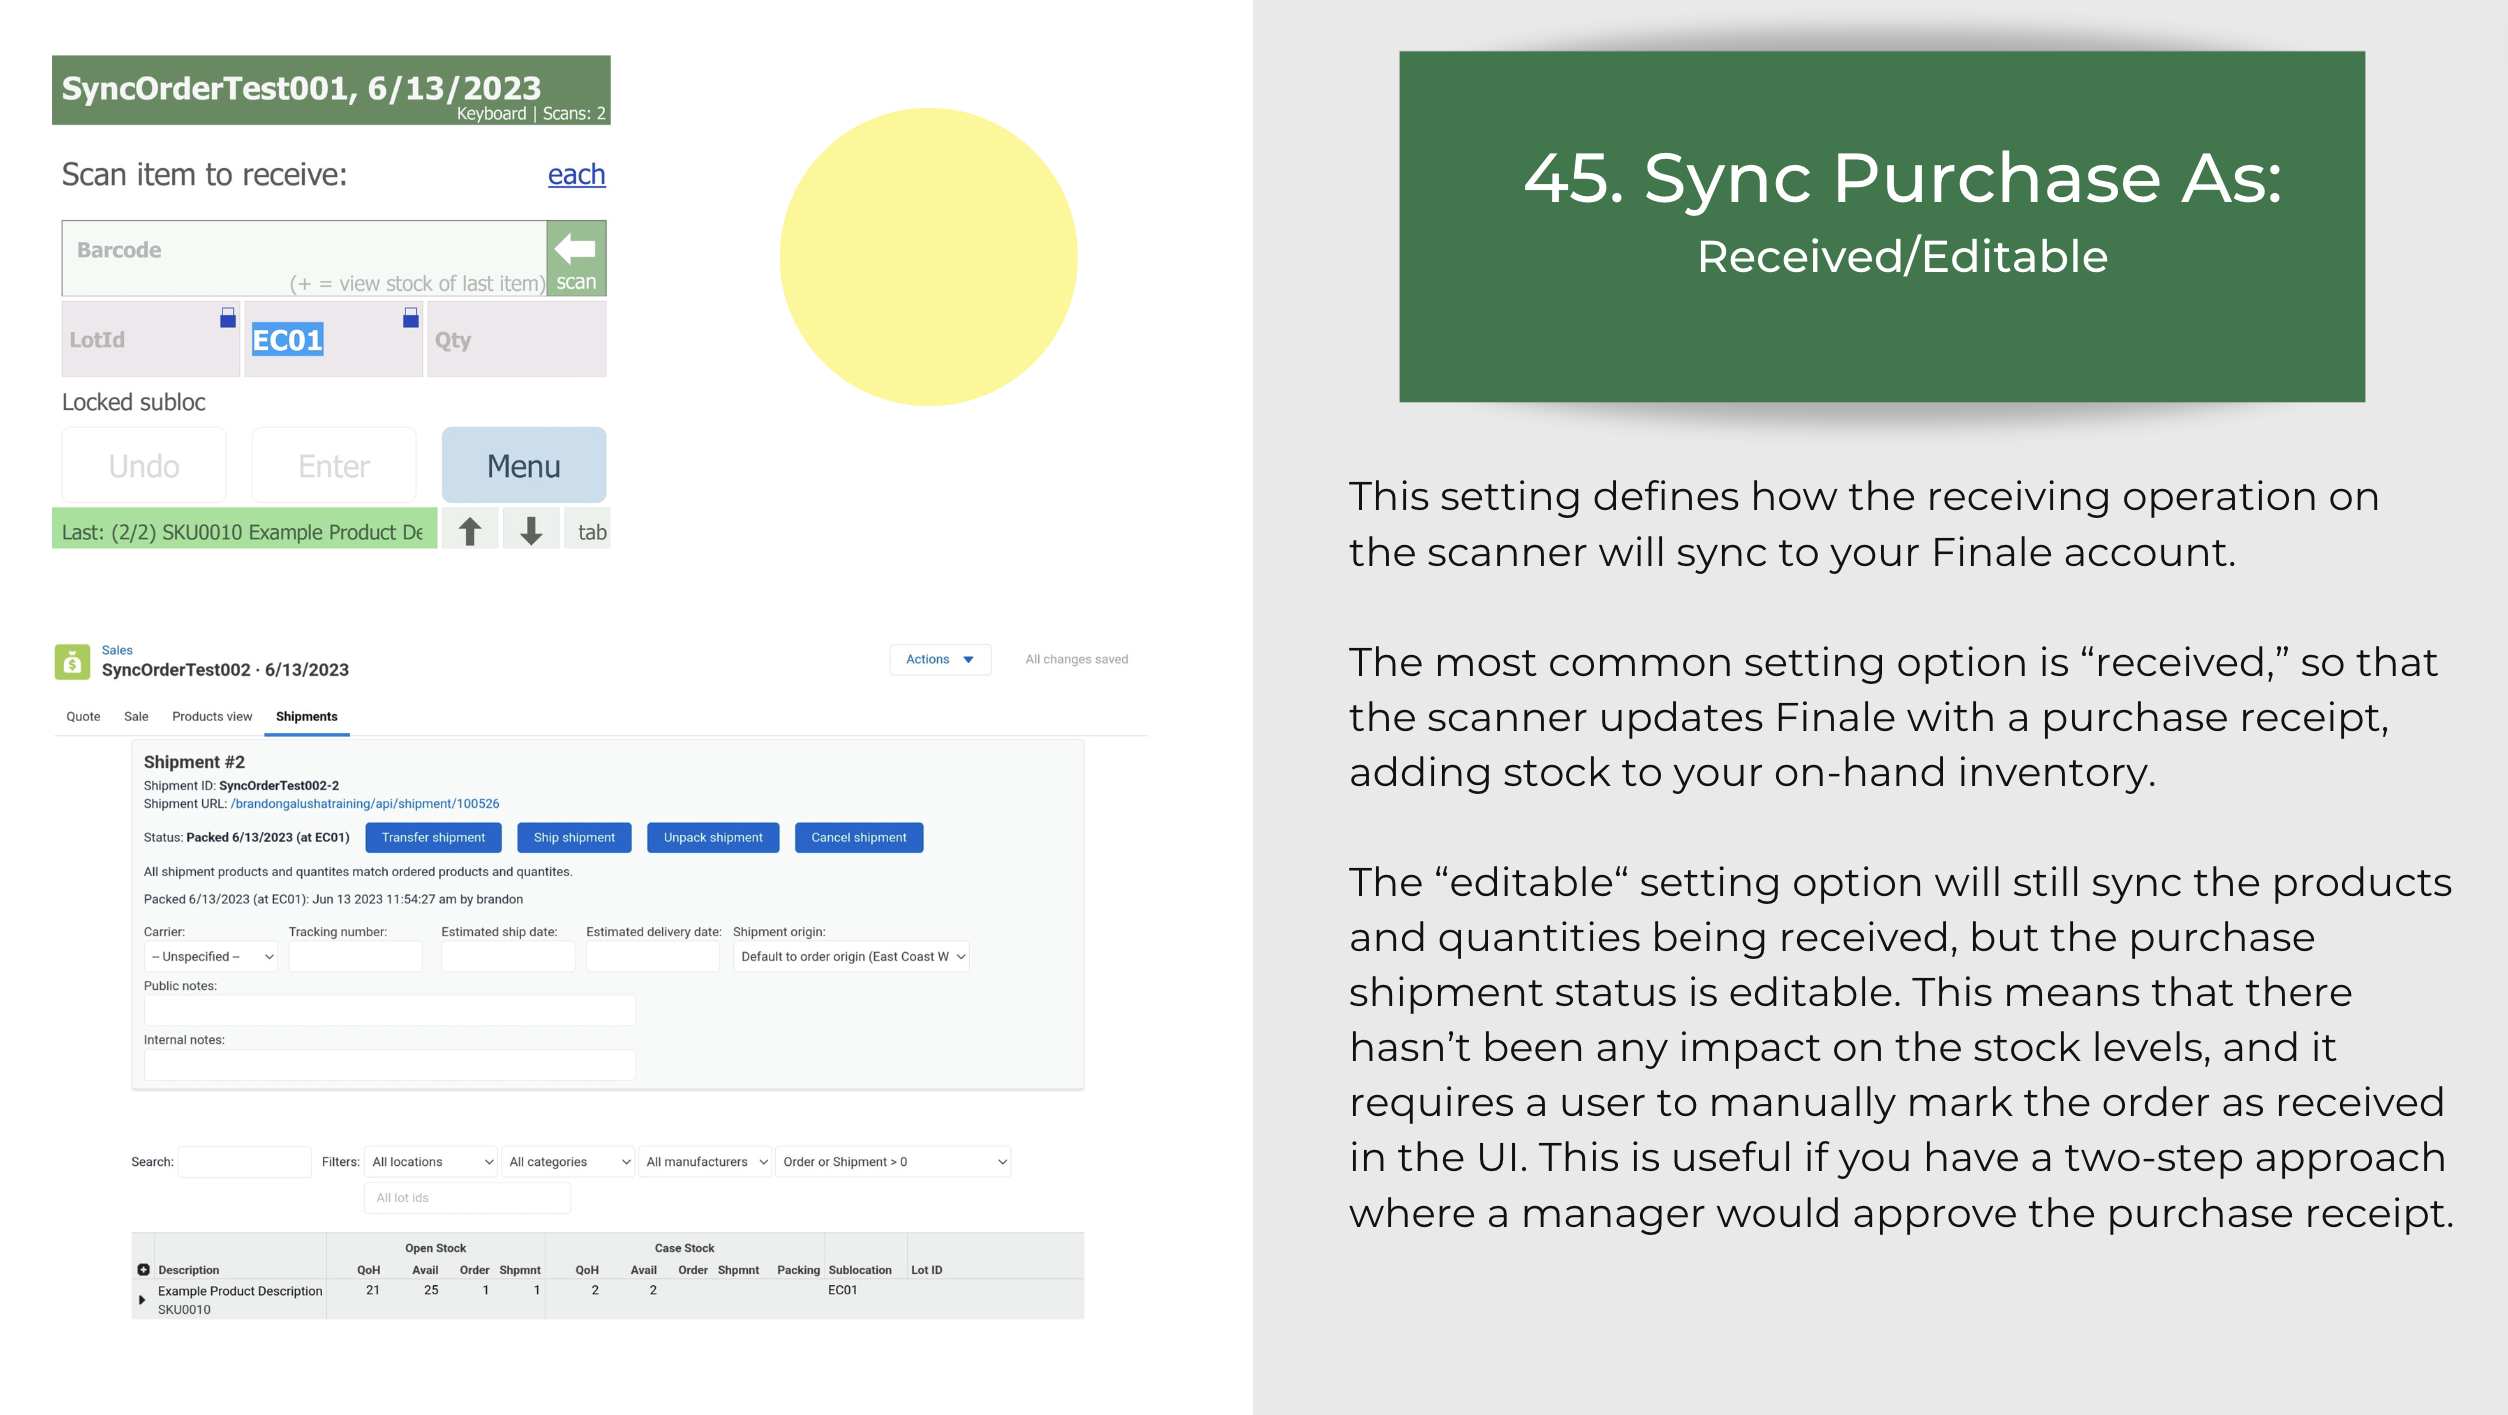Click the Internal notes field
This screenshot has width=2508, height=1415.
click(x=390, y=1065)
